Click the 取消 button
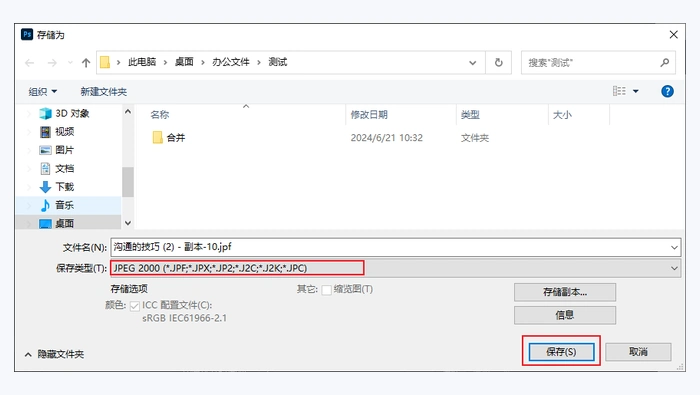Viewport: 700px width, 395px height. click(x=638, y=352)
